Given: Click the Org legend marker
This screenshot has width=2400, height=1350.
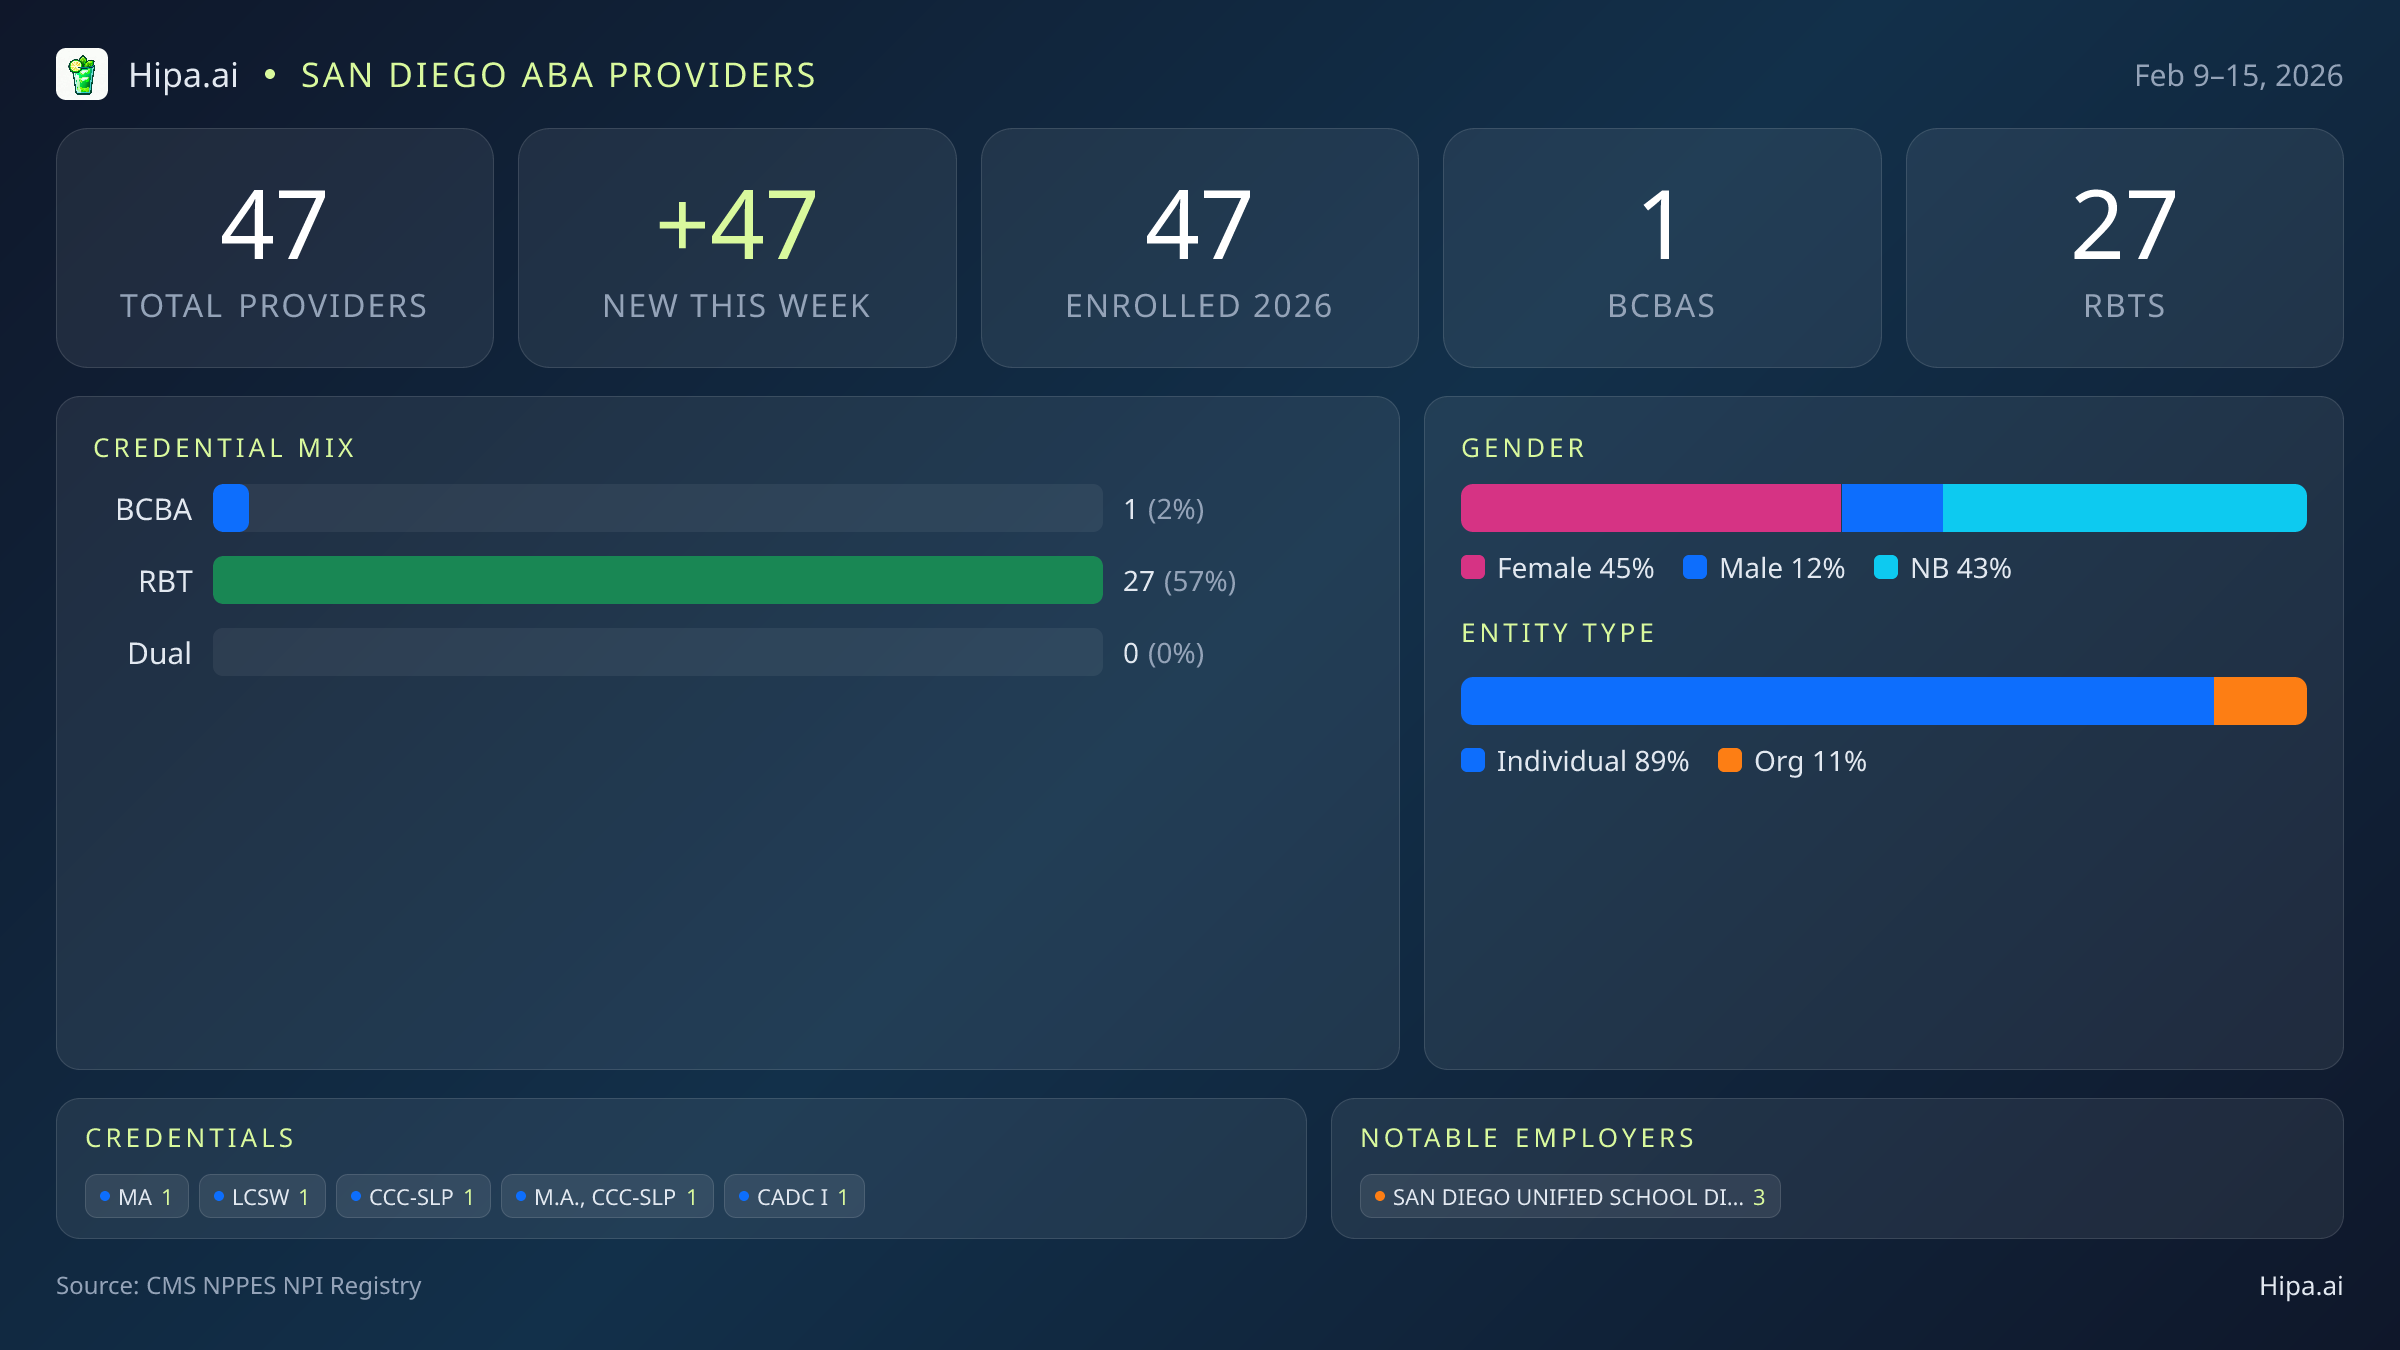Looking at the screenshot, I should click(x=1732, y=761).
